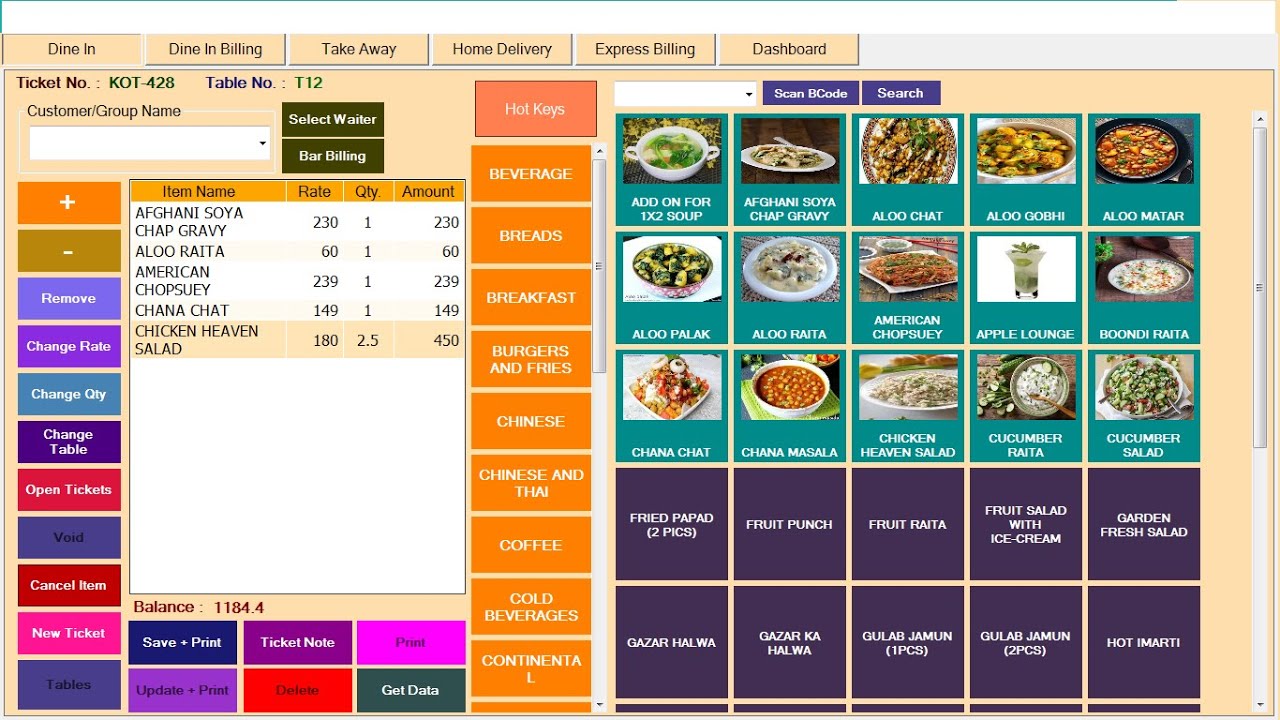Image resolution: width=1280 pixels, height=720 pixels.
Task: Click the Hot Keys button
Action: (535, 109)
